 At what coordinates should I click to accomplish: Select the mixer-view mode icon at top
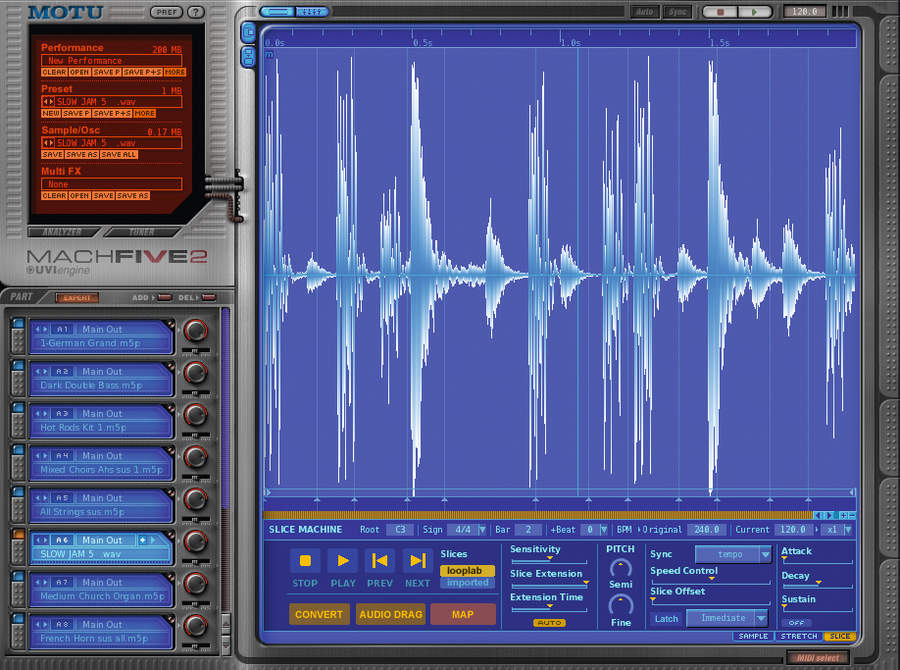pyautogui.click(x=312, y=11)
